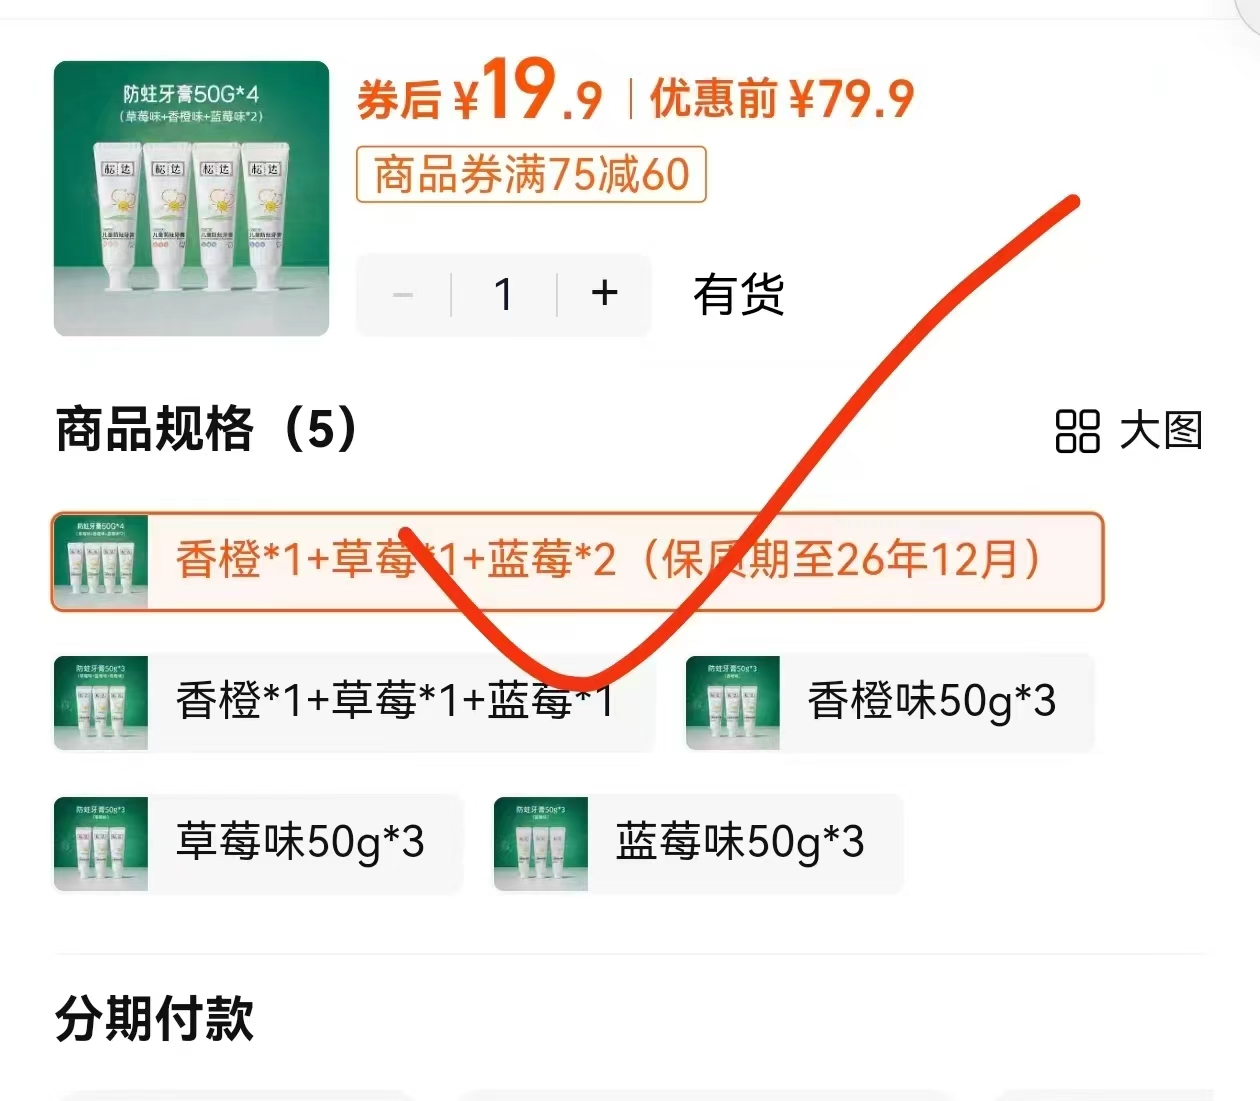Click thumbnail icon of 香橙味50g*3 option
1260x1101 pixels.
(x=733, y=702)
